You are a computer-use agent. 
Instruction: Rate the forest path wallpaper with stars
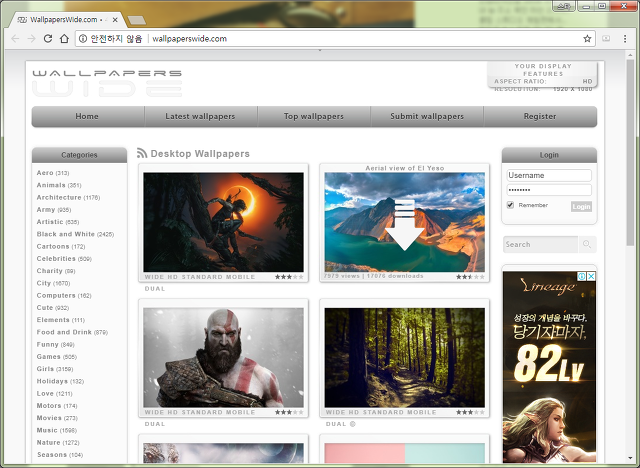[470, 412]
